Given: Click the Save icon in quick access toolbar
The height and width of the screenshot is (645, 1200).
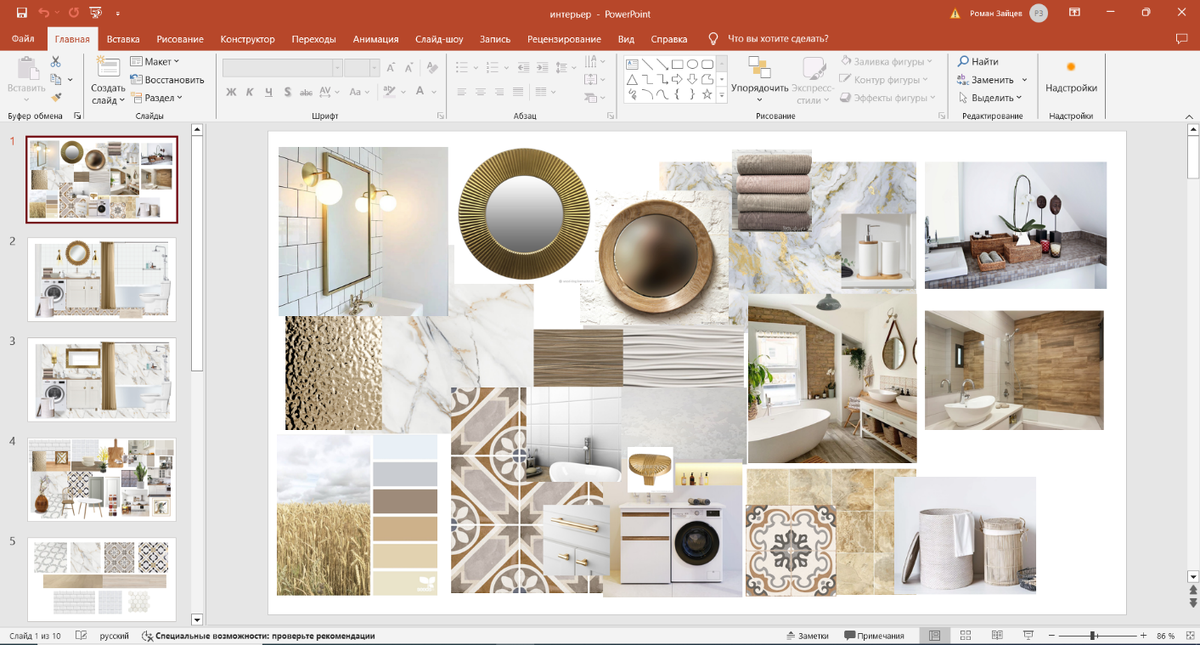Looking at the screenshot, I should [22, 13].
